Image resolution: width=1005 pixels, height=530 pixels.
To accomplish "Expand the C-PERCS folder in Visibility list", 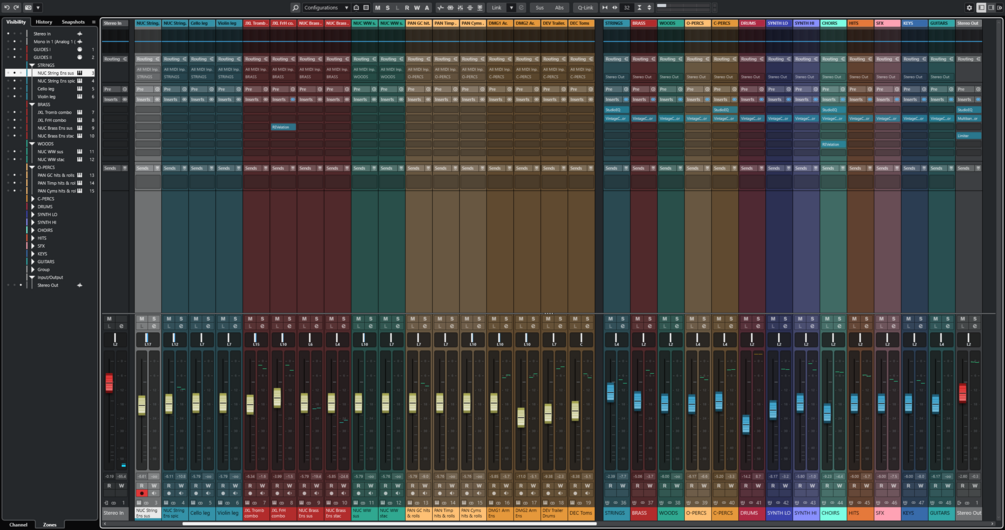I will click(33, 199).
